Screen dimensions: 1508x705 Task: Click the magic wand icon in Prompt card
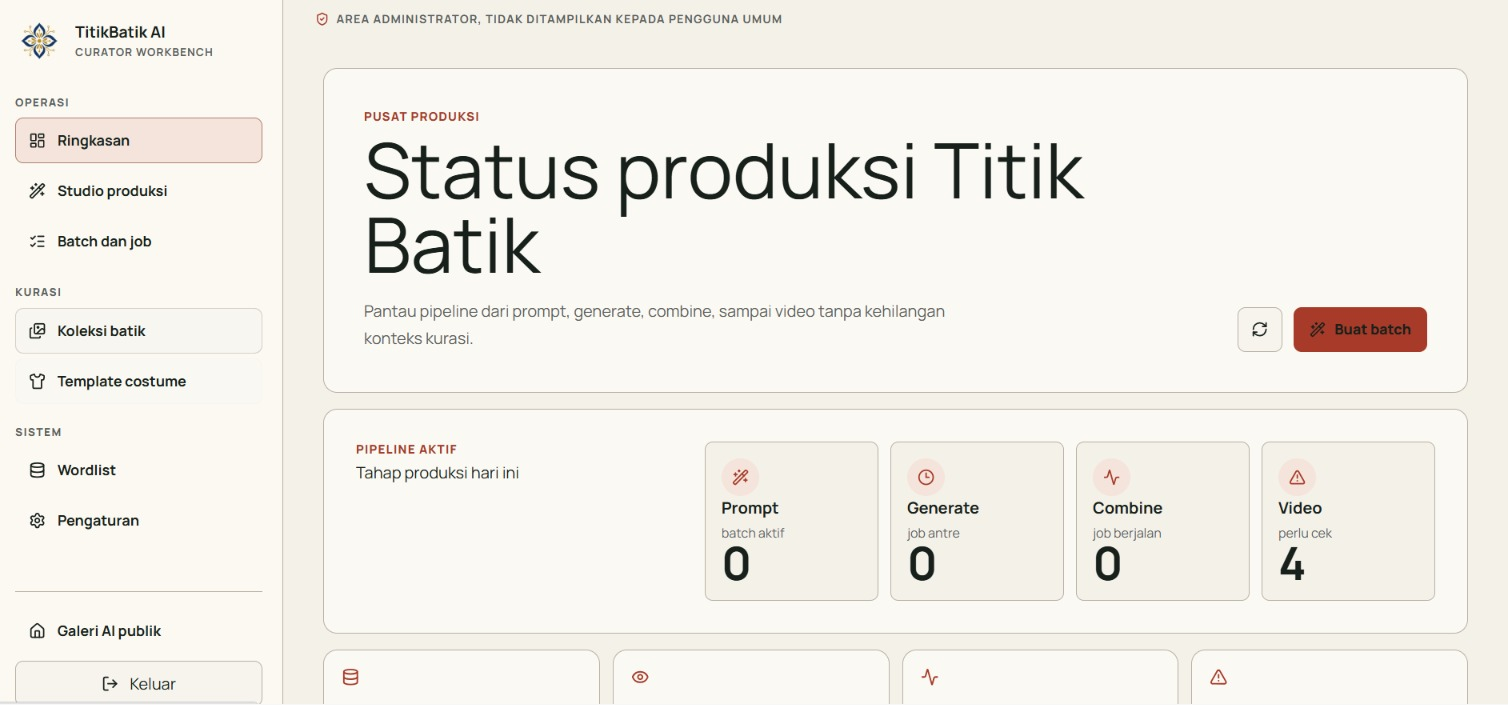[x=740, y=477]
